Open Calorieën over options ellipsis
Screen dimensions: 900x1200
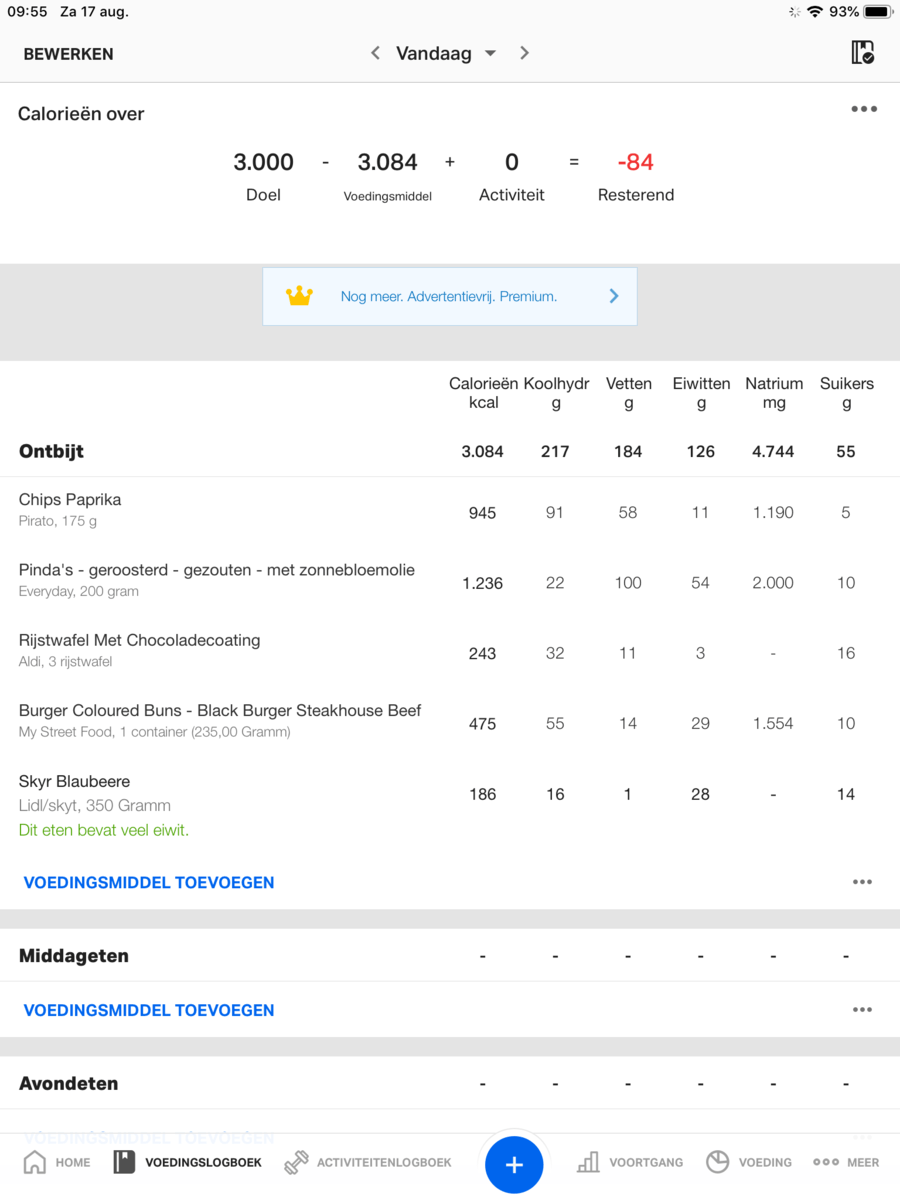[x=864, y=109]
